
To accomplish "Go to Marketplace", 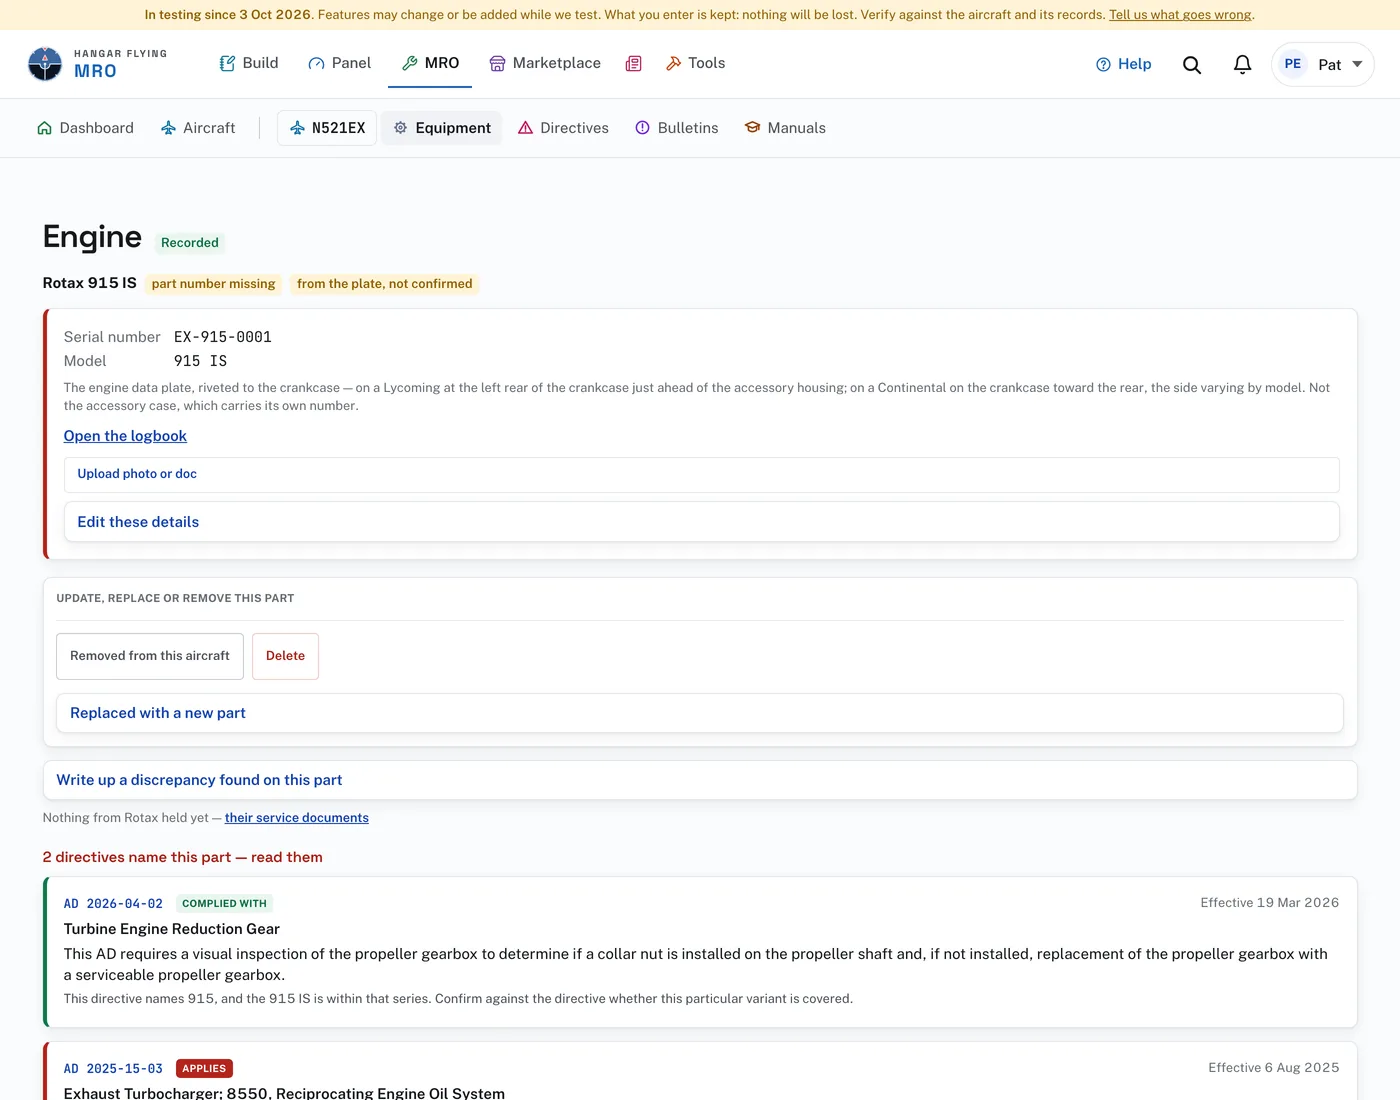I will coord(545,63).
